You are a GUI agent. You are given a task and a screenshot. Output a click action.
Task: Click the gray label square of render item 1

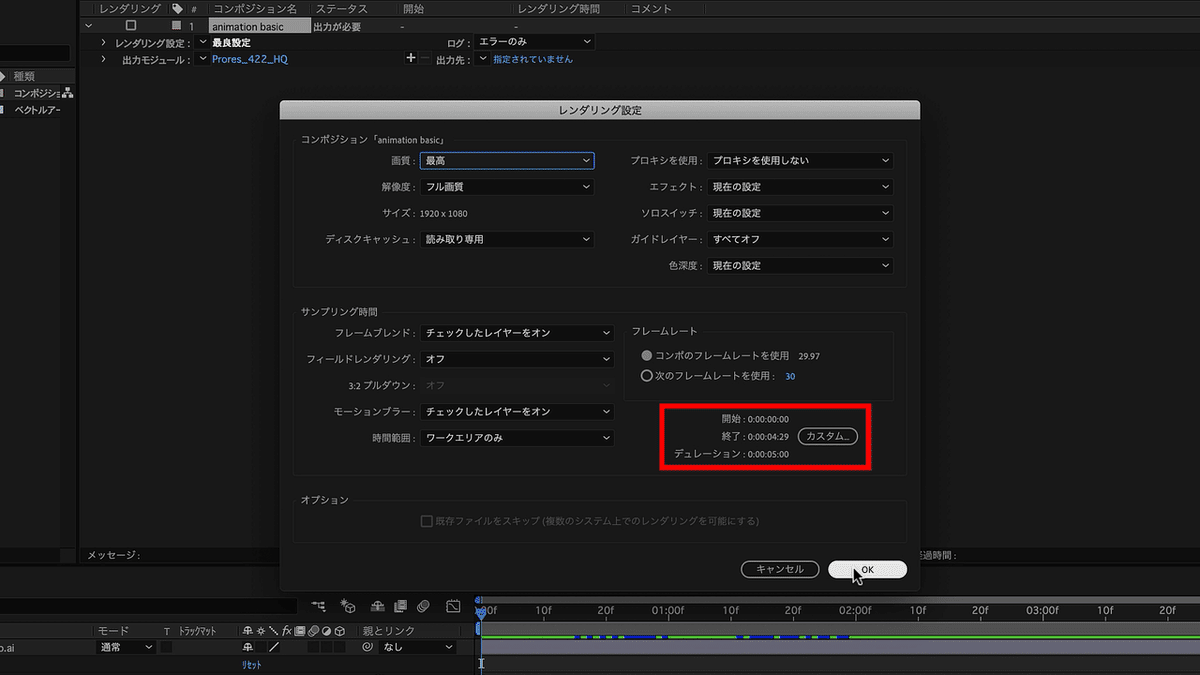click(x=177, y=25)
